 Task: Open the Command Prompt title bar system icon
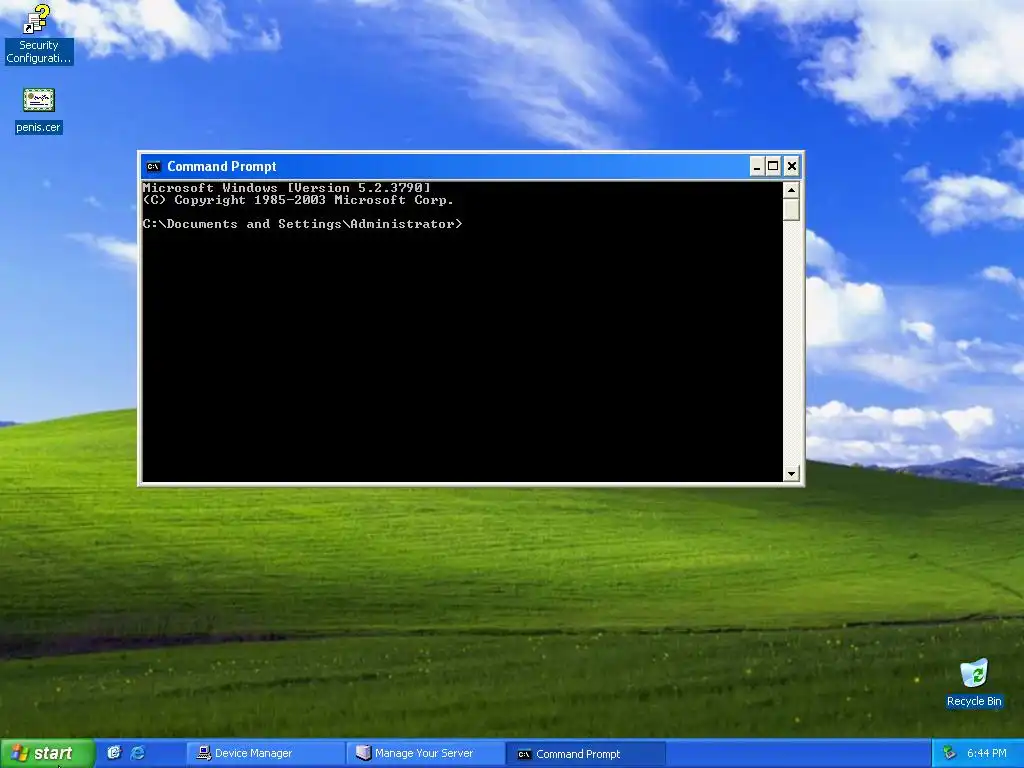pyautogui.click(x=153, y=167)
